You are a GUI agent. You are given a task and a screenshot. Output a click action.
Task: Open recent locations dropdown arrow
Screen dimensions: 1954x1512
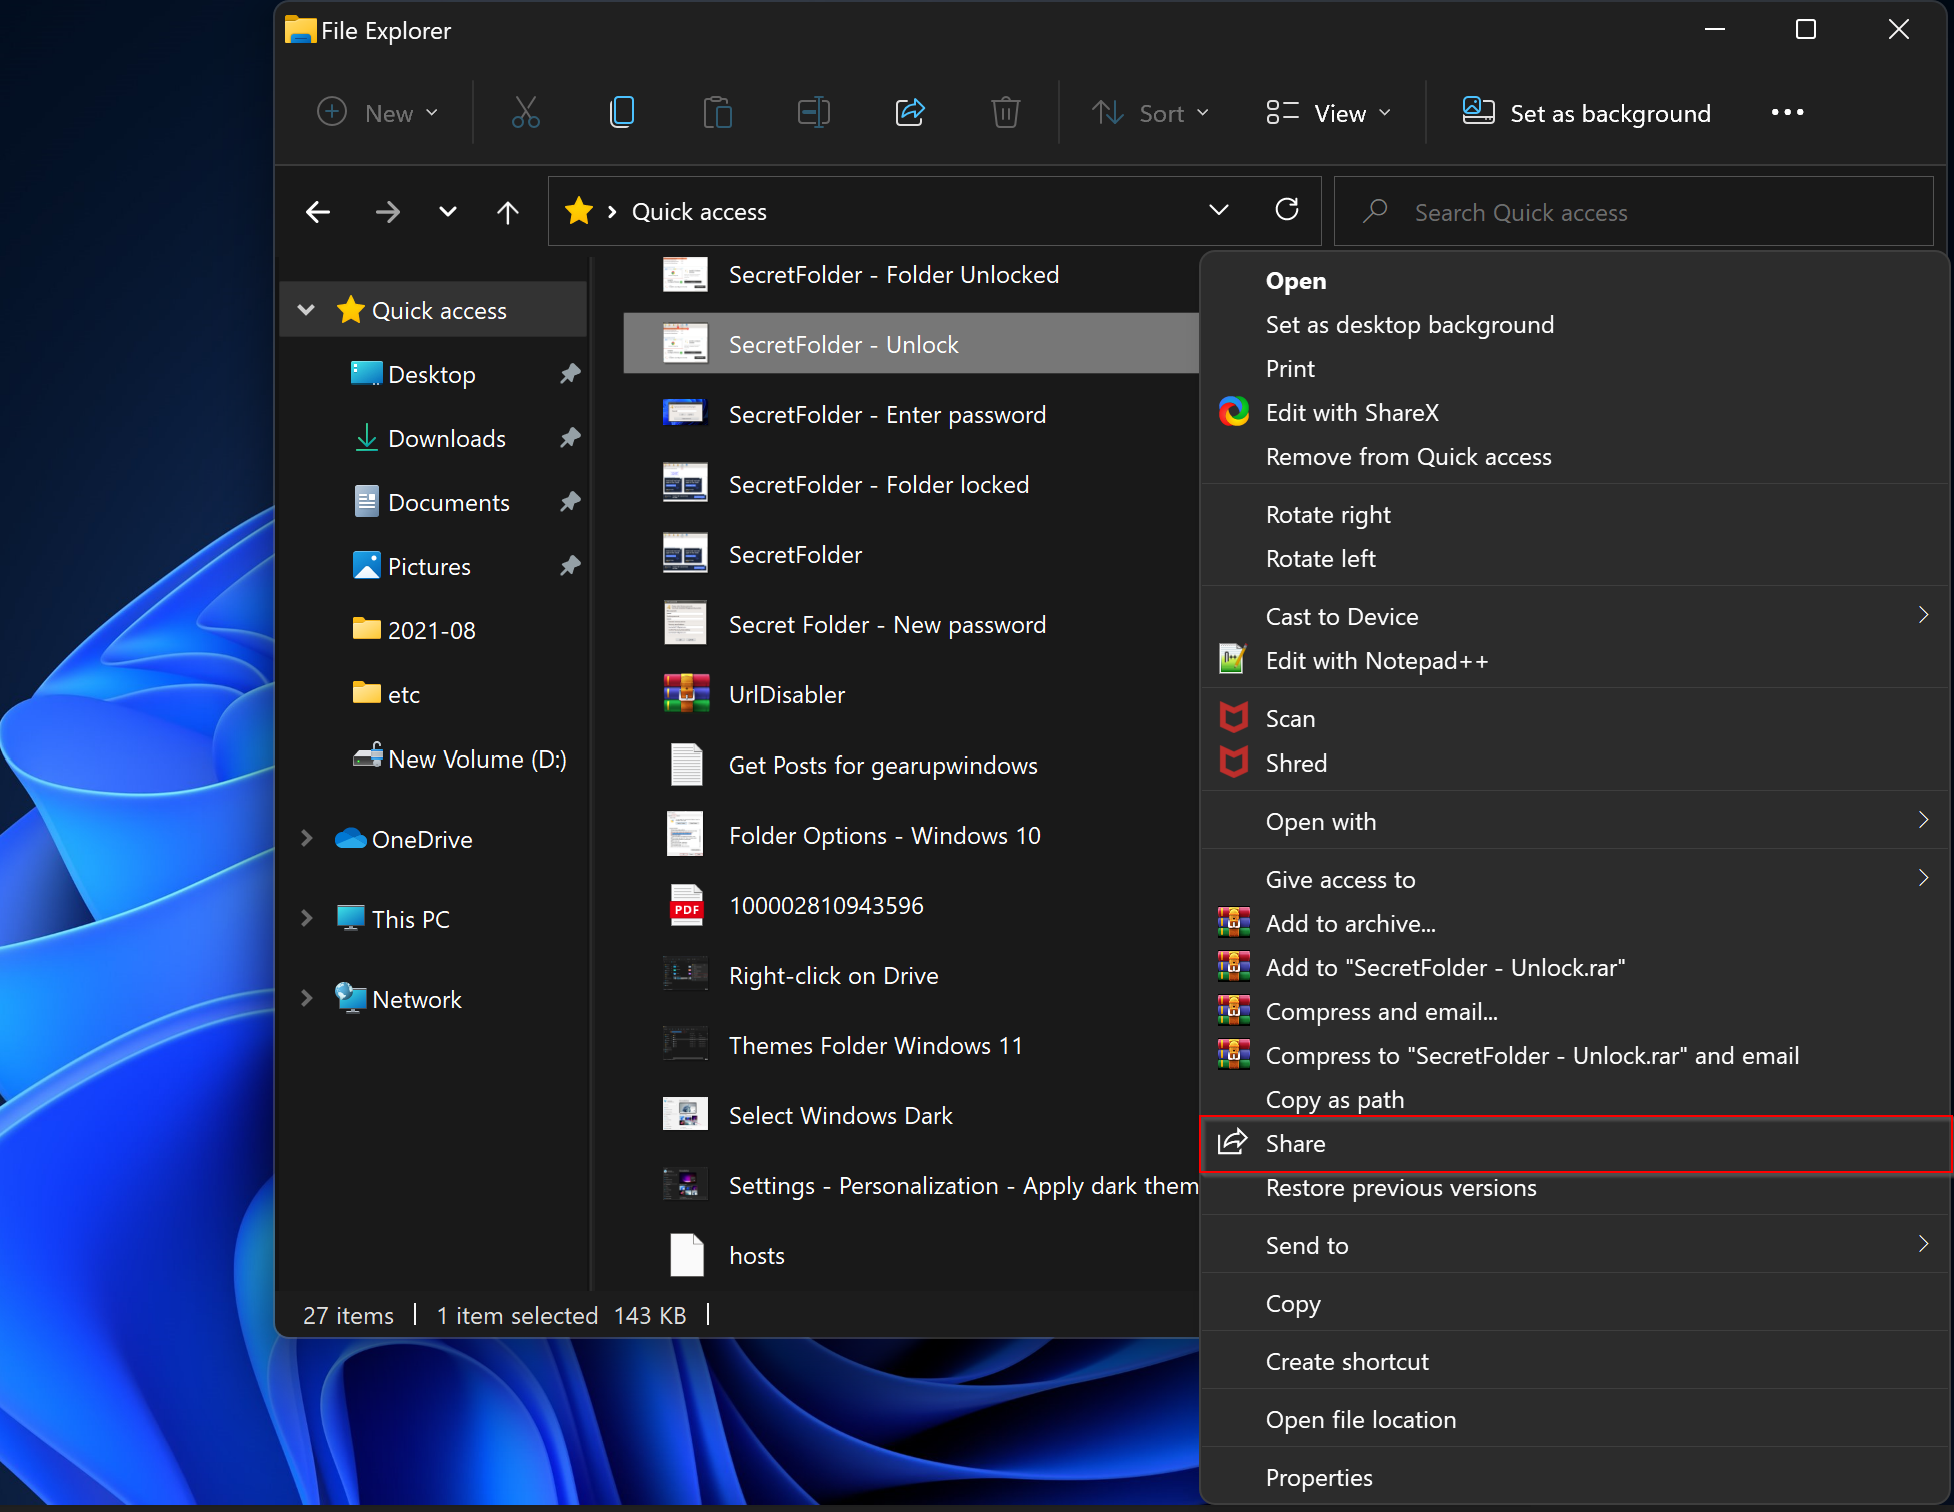(x=448, y=211)
